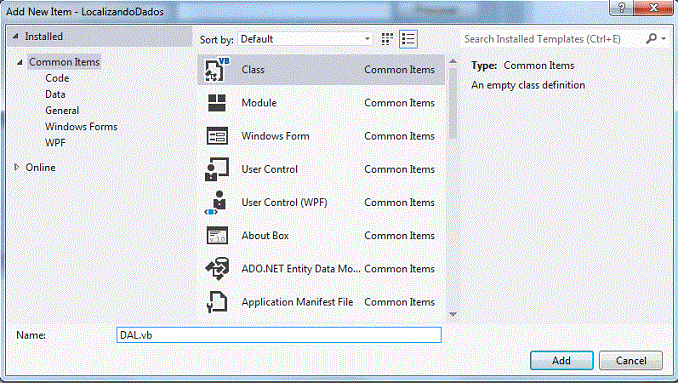Viewport: 678px width, 383px height.
Task: Select the Data category
Action: click(x=55, y=94)
